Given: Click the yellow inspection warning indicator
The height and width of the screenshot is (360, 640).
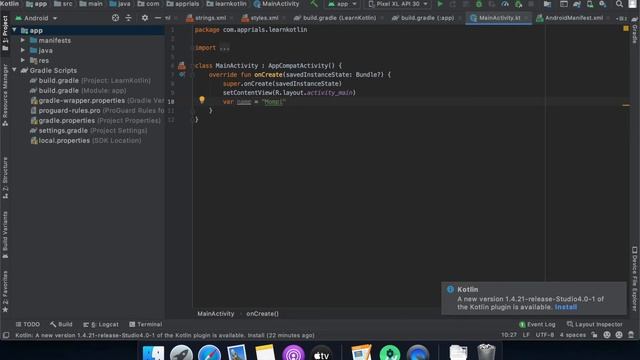Looking at the screenshot, I should pos(626,28).
